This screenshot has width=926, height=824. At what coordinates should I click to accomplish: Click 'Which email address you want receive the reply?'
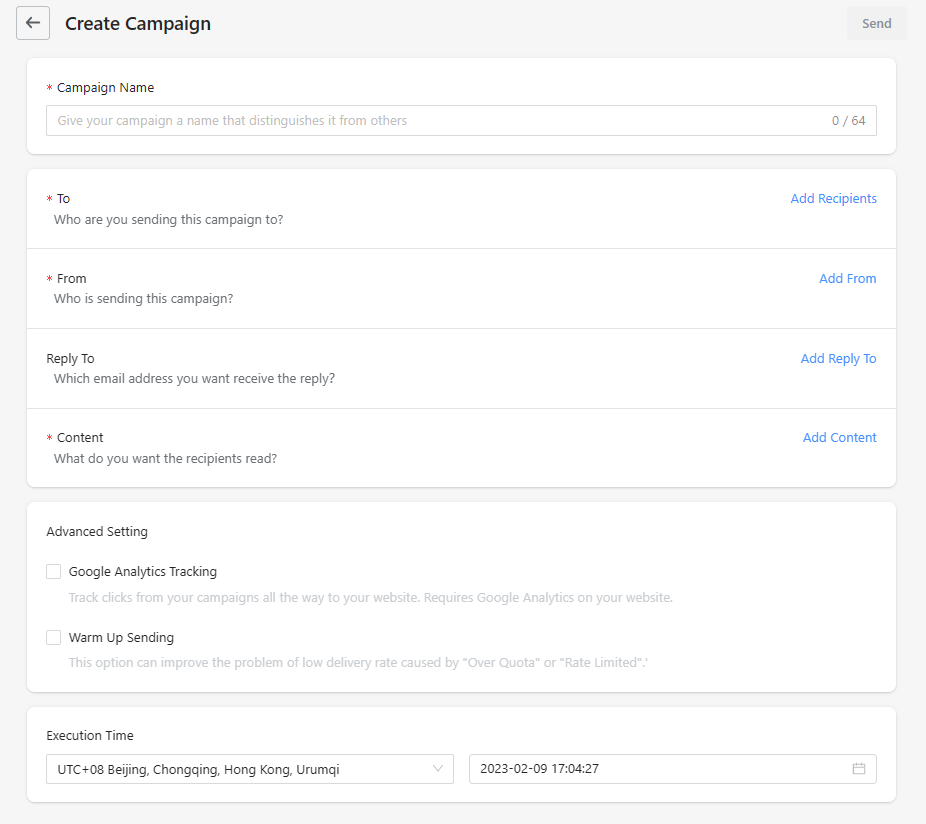pos(194,379)
